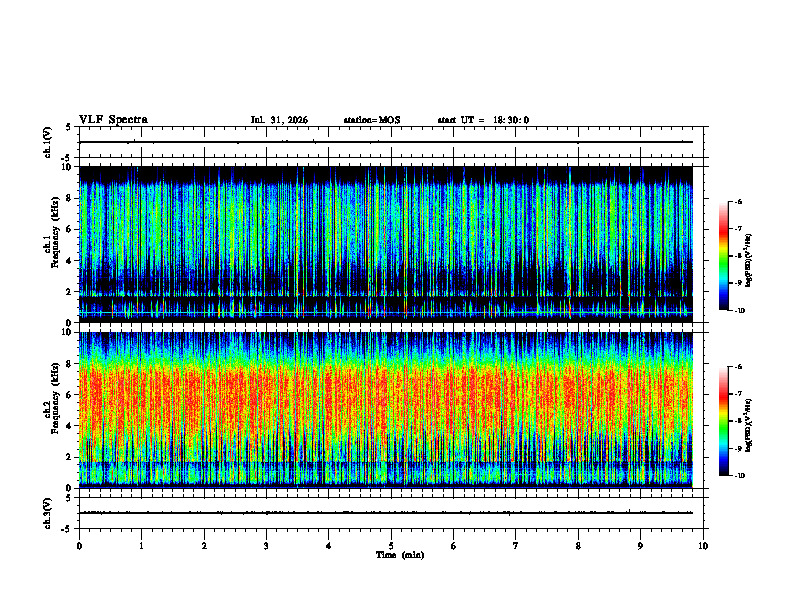This screenshot has height=612, width=792.
Task: Click the ch.1 spectrogram color scale bar
Action: click(x=724, y=256)
